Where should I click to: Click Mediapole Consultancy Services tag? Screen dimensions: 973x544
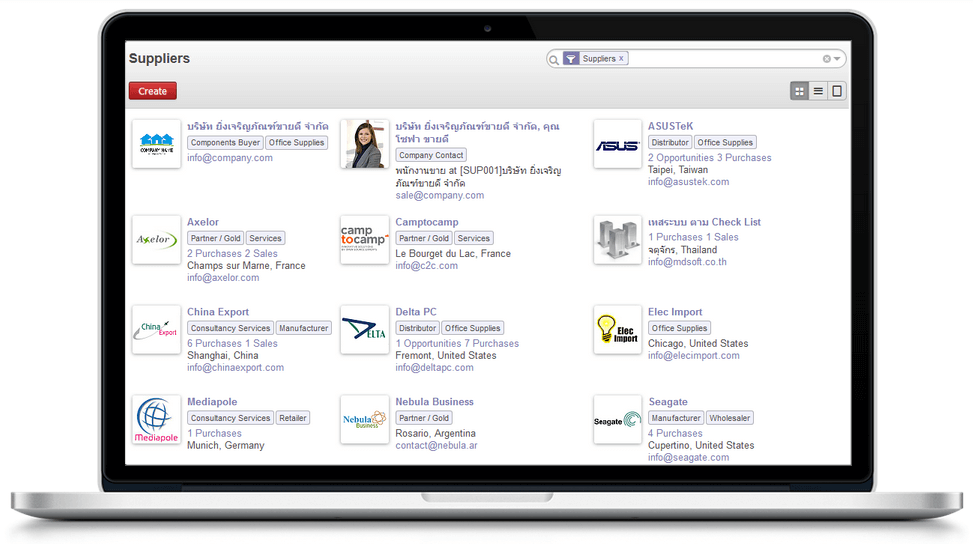[230, 418]
